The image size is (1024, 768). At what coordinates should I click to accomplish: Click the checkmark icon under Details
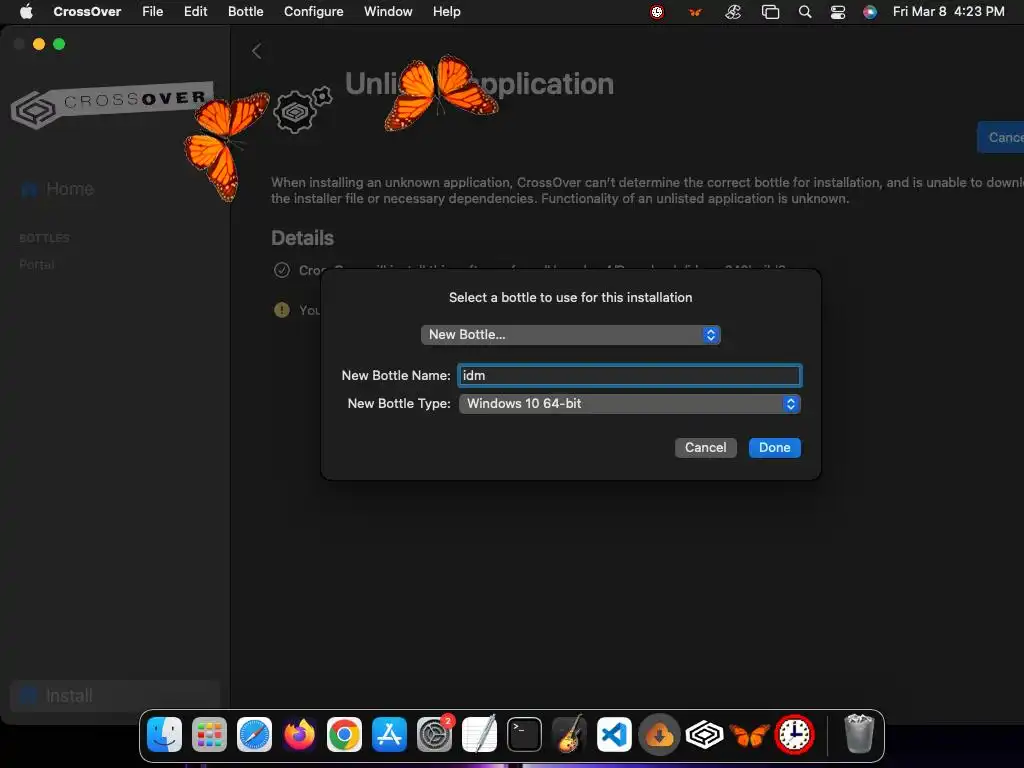(281, 270)
